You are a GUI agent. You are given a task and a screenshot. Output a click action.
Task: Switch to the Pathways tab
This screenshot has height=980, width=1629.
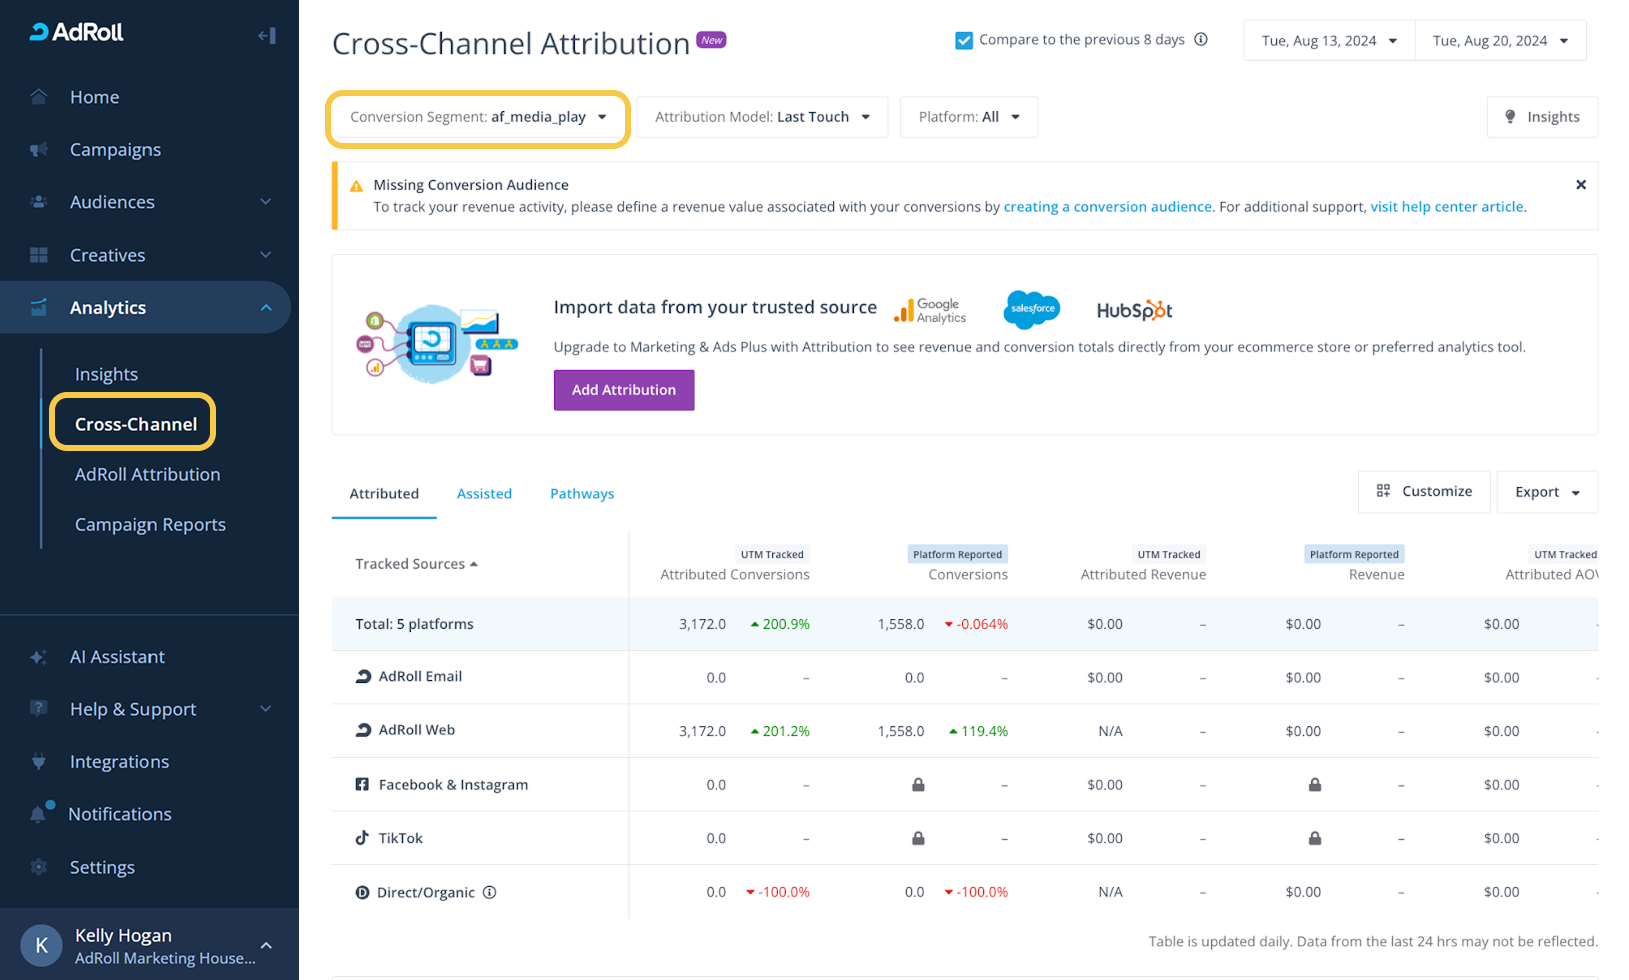click(x=582, y=494)
